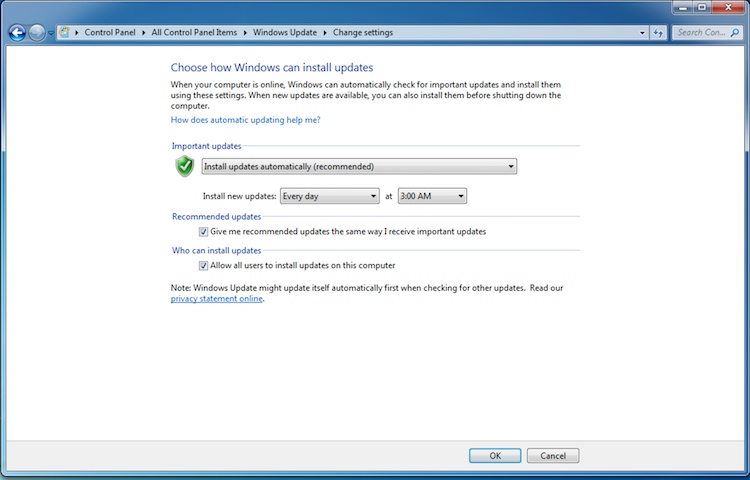The width and height of the screenshot is (750, 480).
Task: Maximize the Change settings window
Action: click(x=702, y=7)
